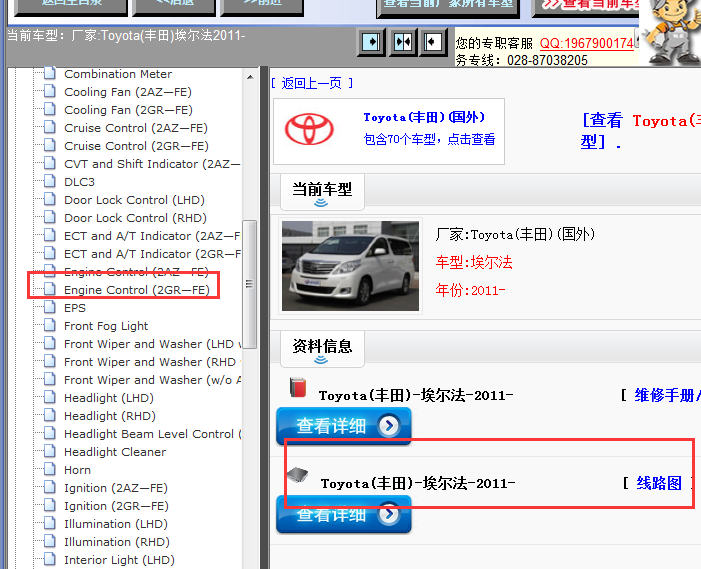The width and height of the screenshot is (701, 569).
Task: Open the gray chip wiring diagram icon
Action: point(298,475)
